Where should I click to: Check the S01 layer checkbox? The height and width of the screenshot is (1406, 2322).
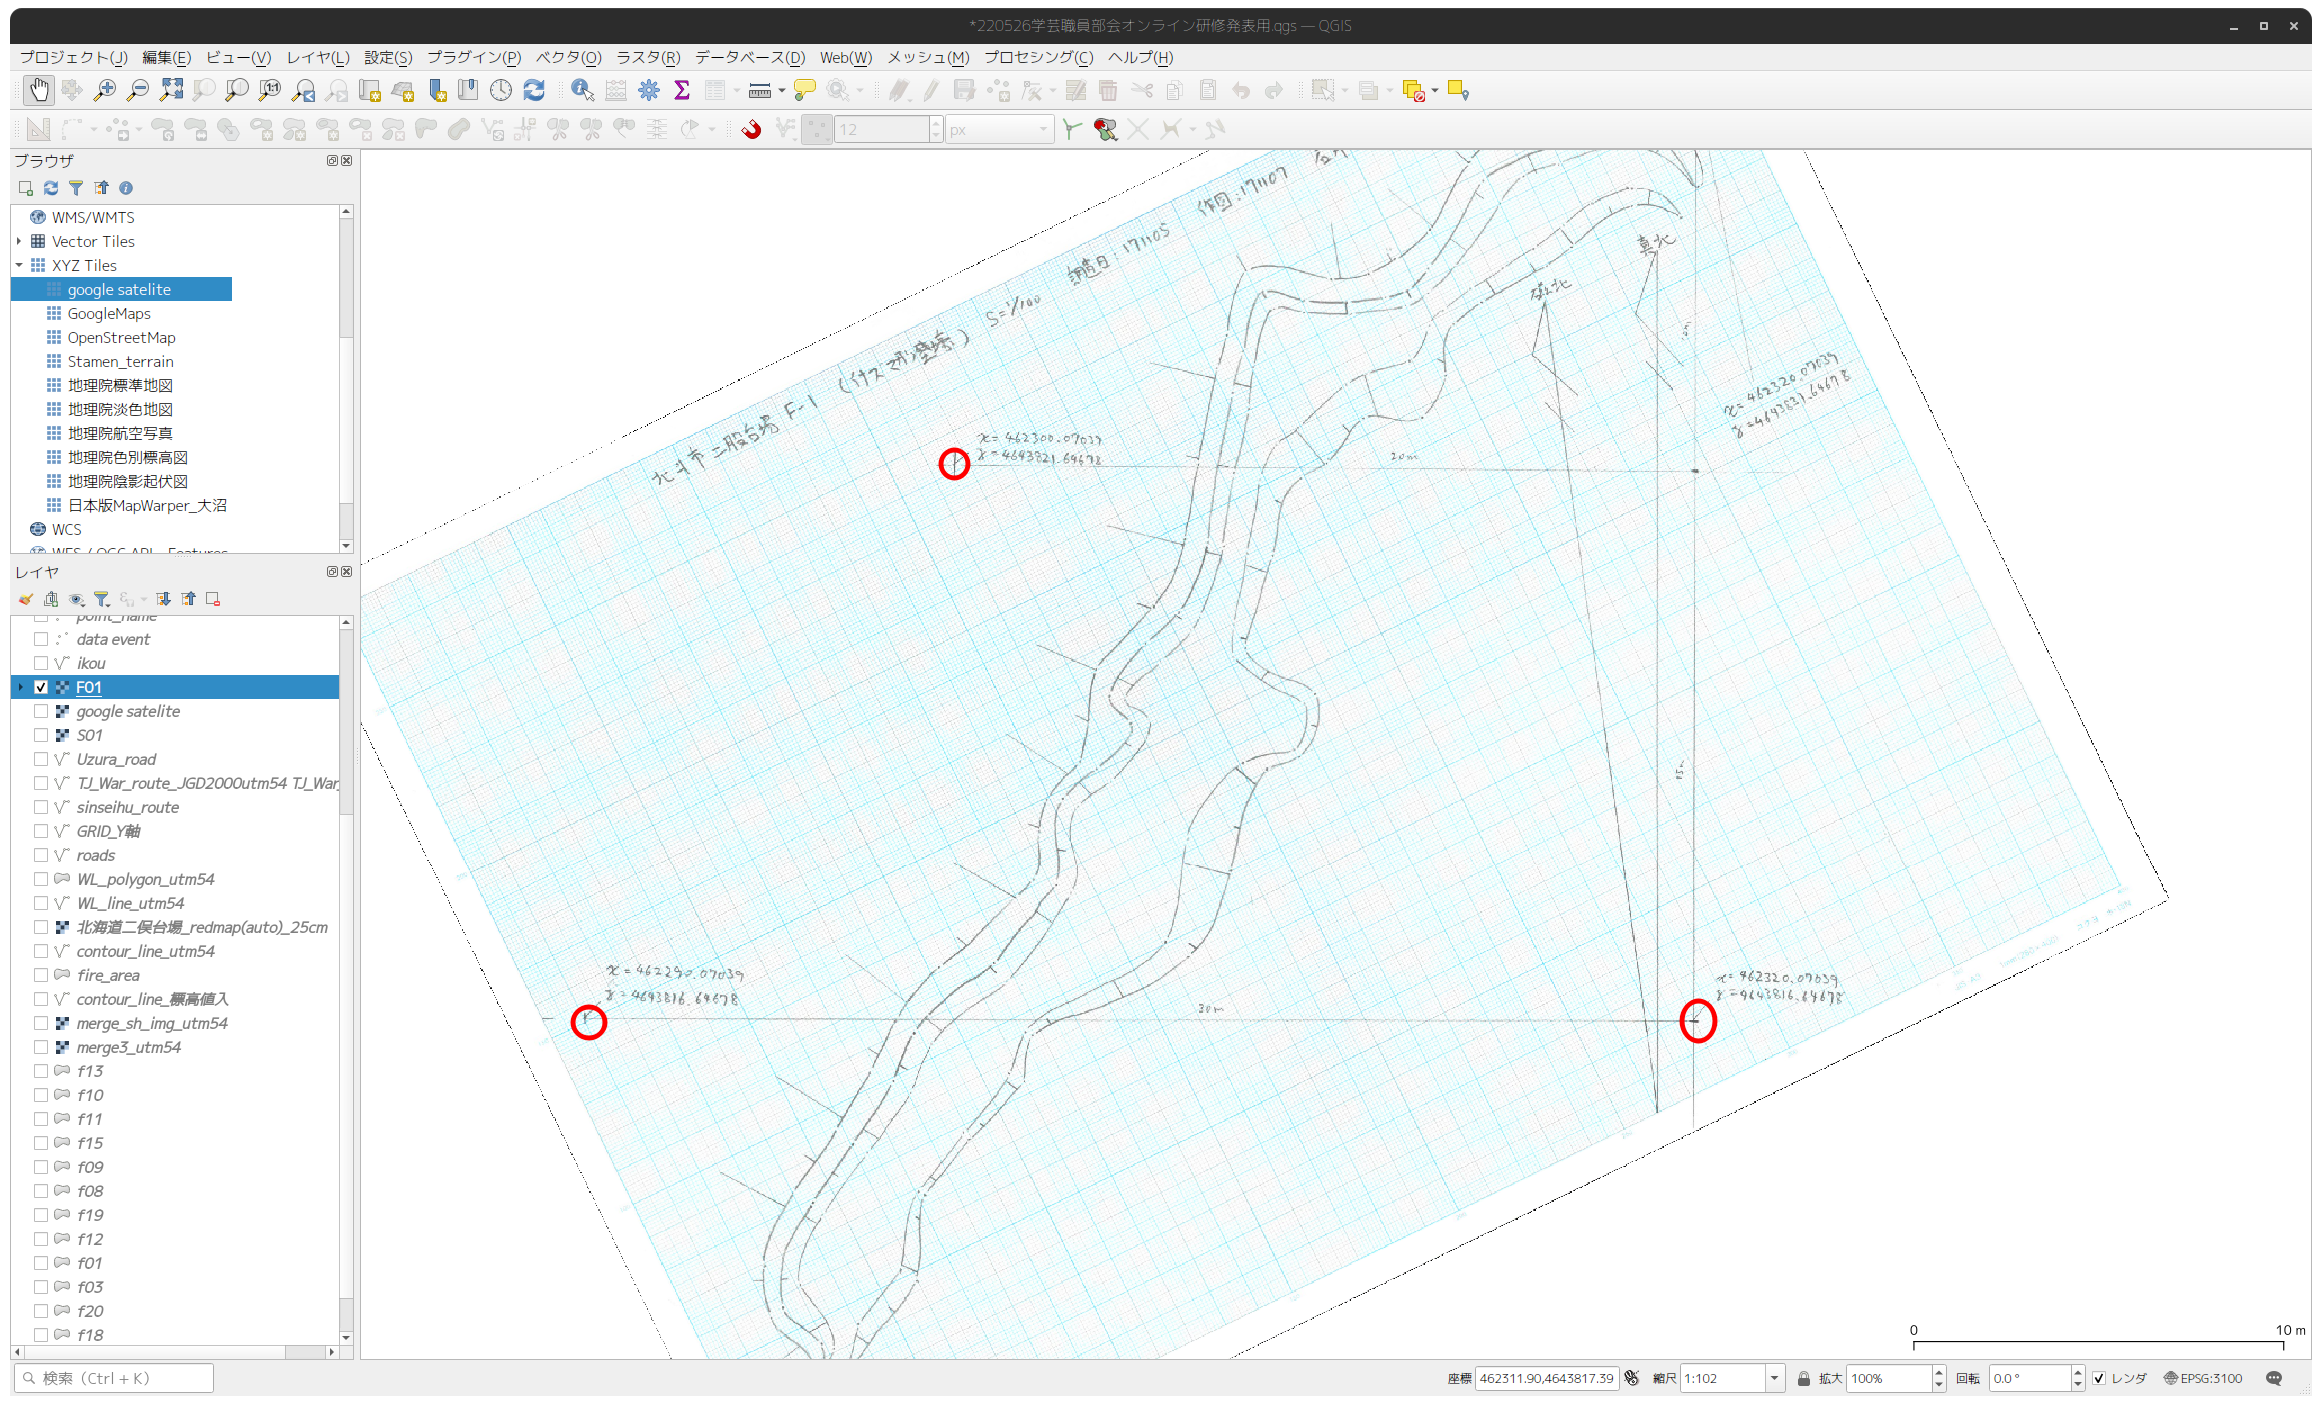(41, 735)
